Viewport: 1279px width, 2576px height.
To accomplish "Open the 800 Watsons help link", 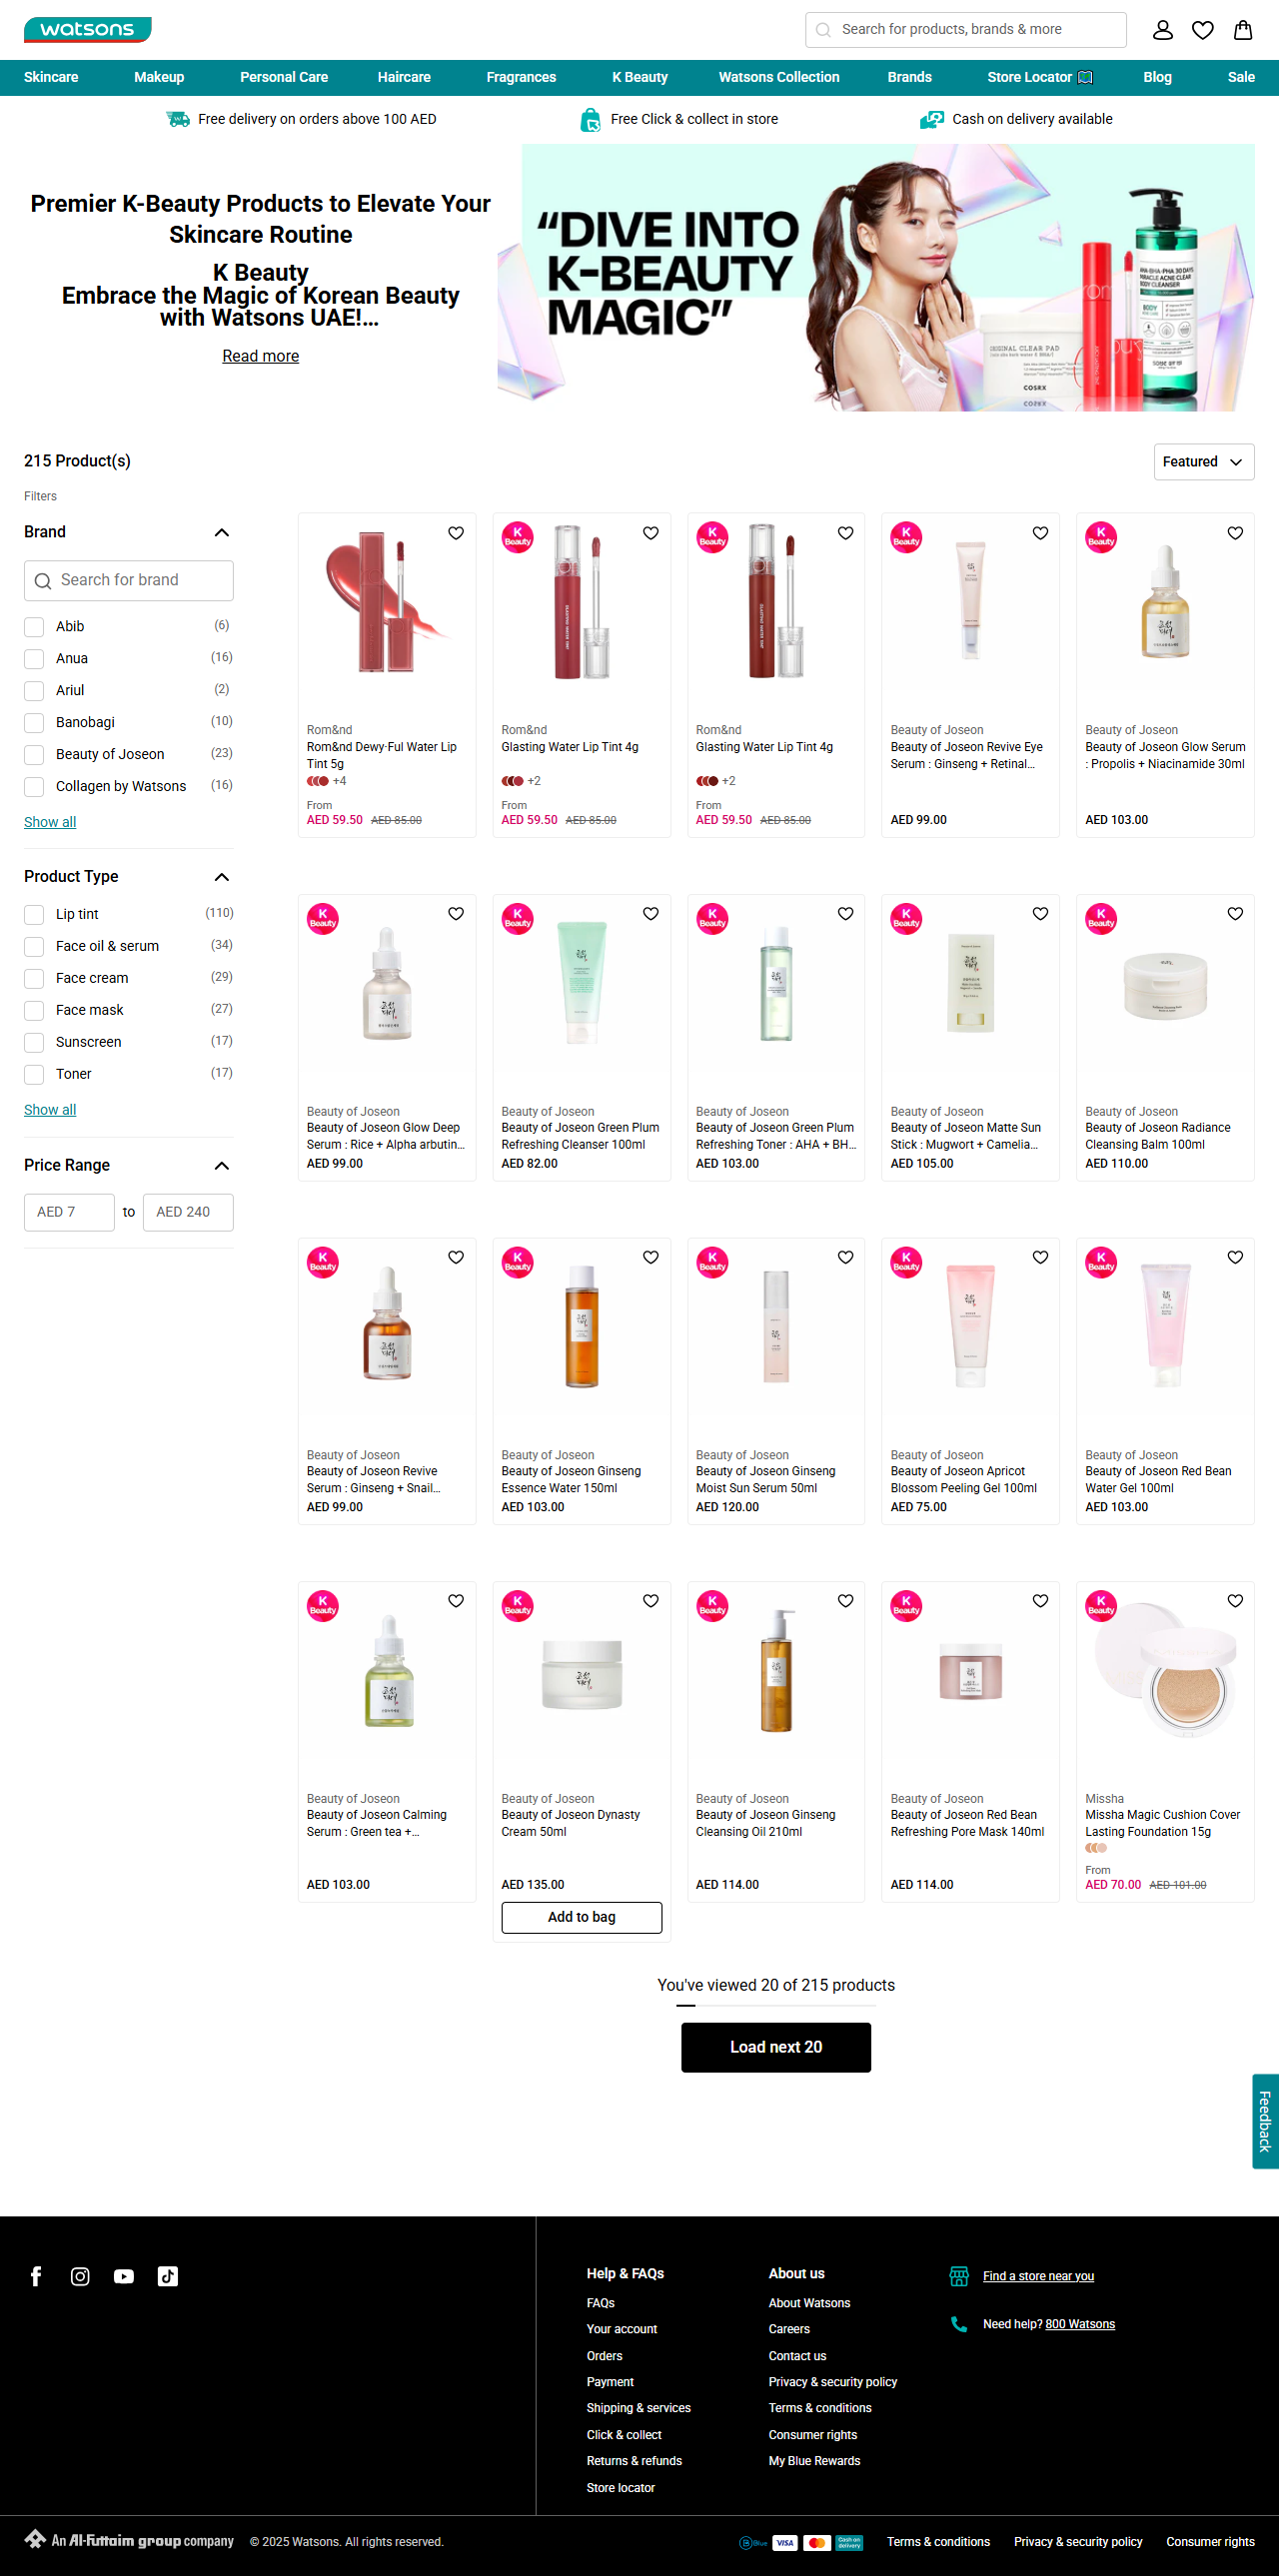I will 1080,2324.
